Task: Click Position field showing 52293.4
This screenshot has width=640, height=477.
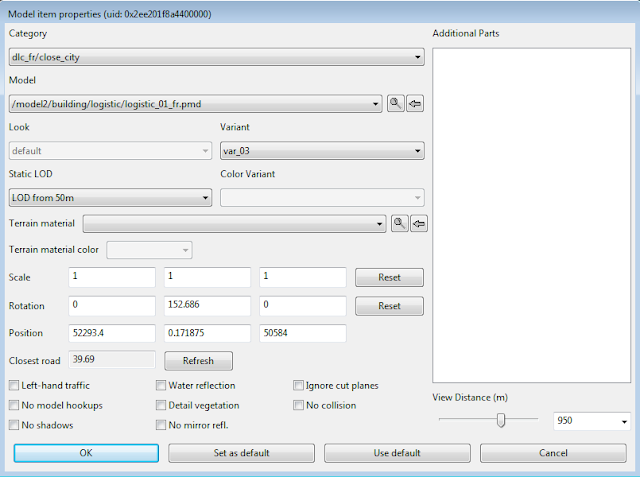Action: pos(112,333)
